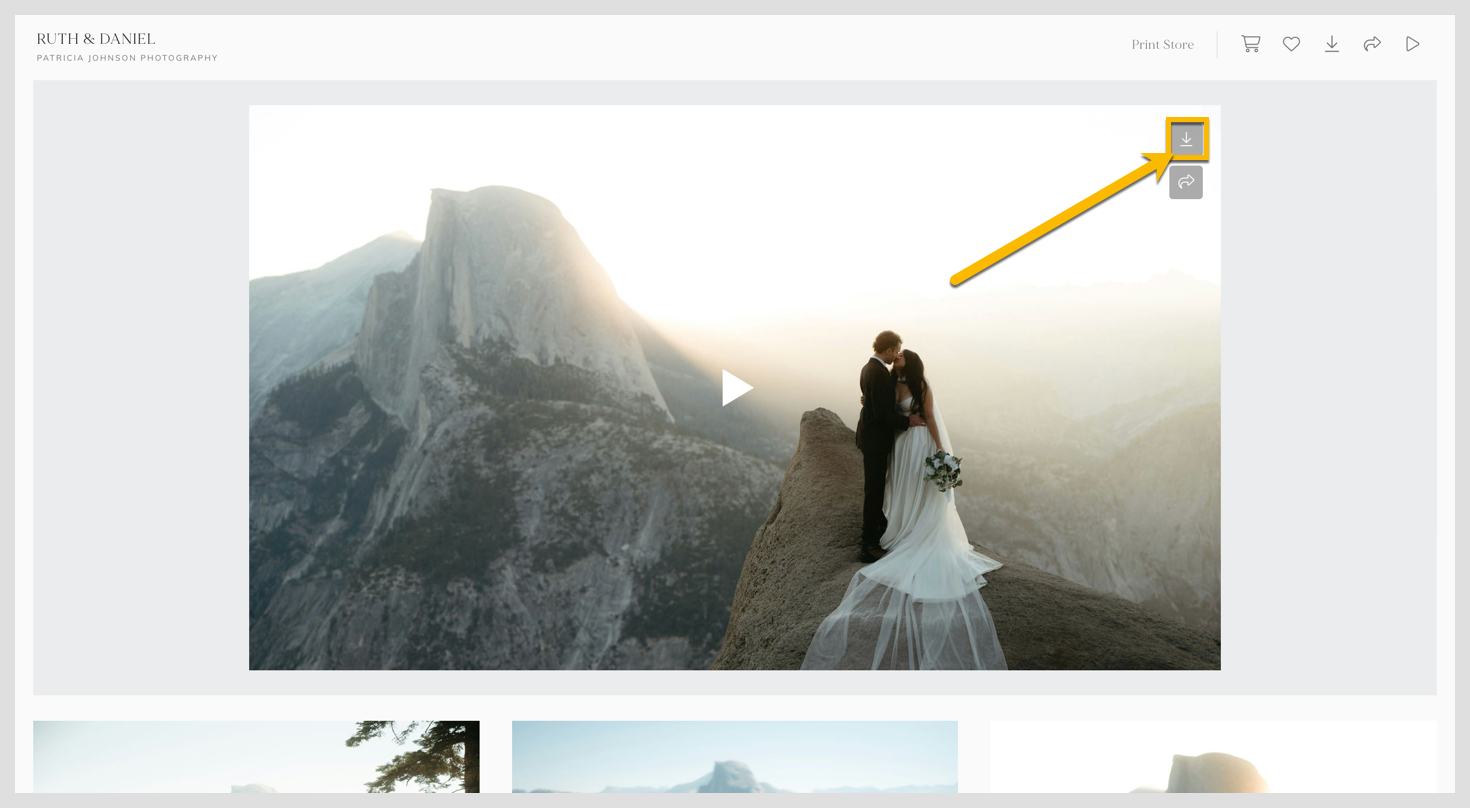Viewport: 1470px width, 808px height.
Task: Download the video using the highlighted button
Action: [1186, 139]
